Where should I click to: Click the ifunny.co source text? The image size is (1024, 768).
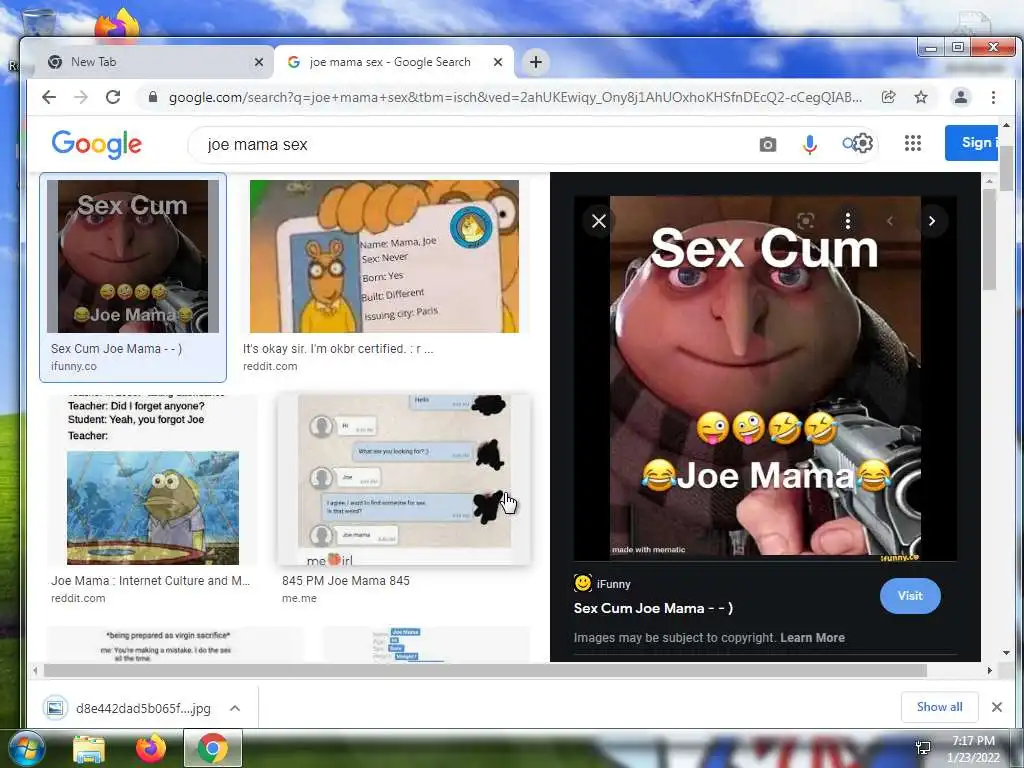[x=74, y=366]
